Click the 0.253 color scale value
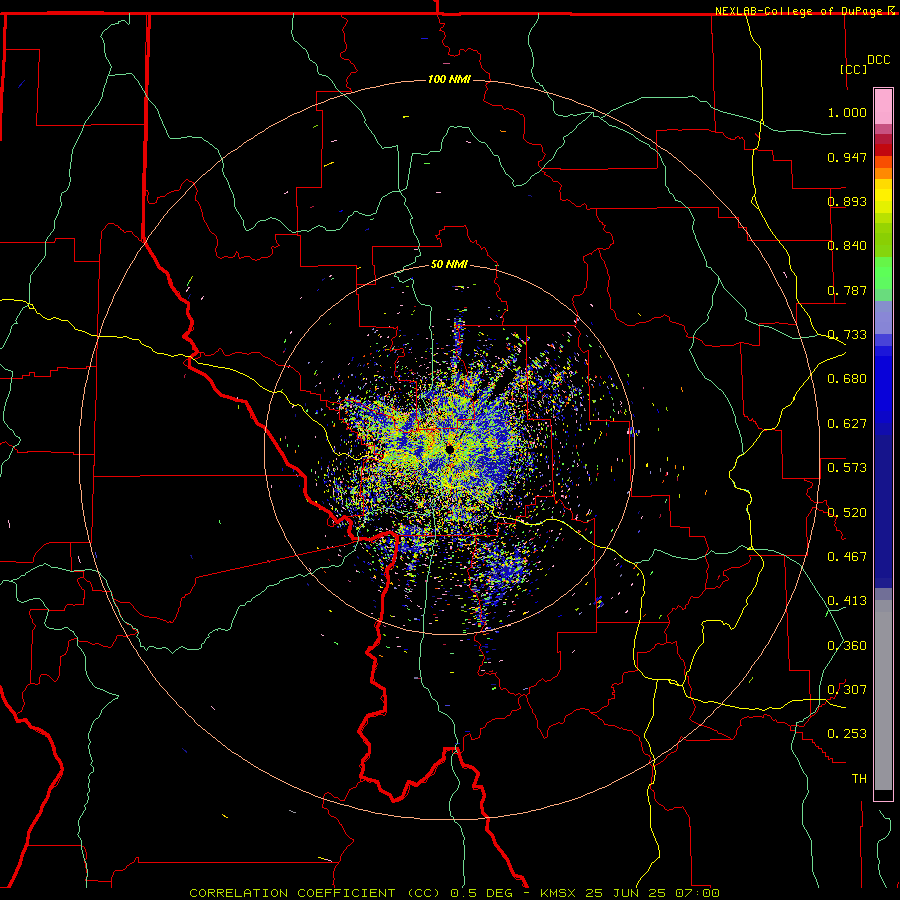900x900 pixels. (x=847, y=734)
